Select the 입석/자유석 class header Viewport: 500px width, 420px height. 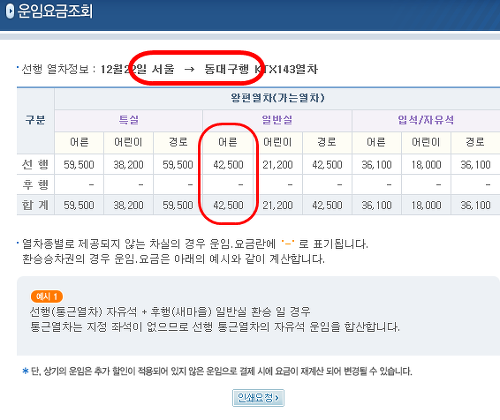pyautogui.click(x=426, y=120)
